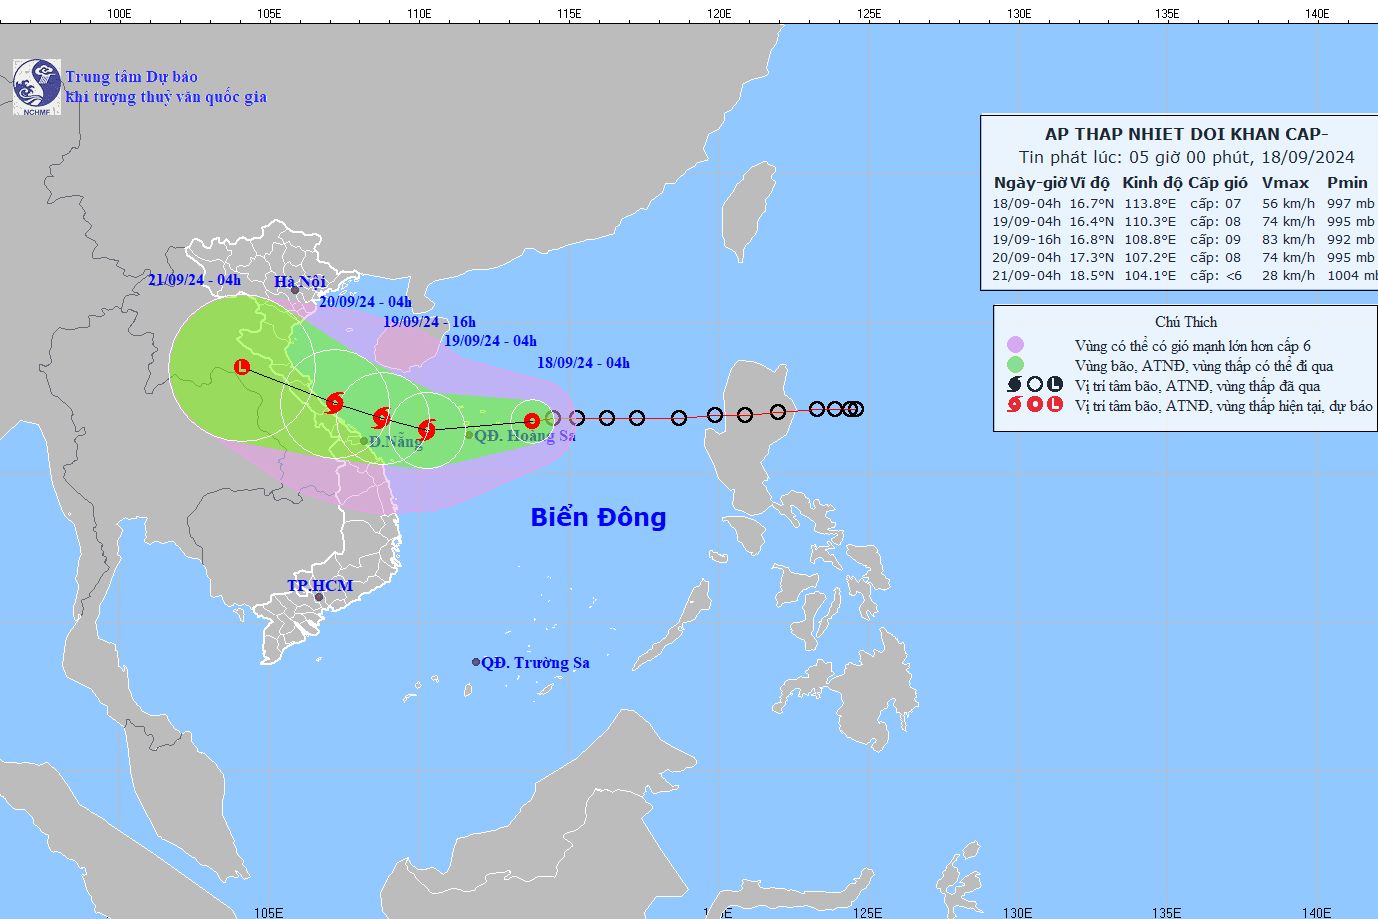
Task: Select the red storm symbol forecast for 19/09/24 - 04h
Action: pos(426,430)
